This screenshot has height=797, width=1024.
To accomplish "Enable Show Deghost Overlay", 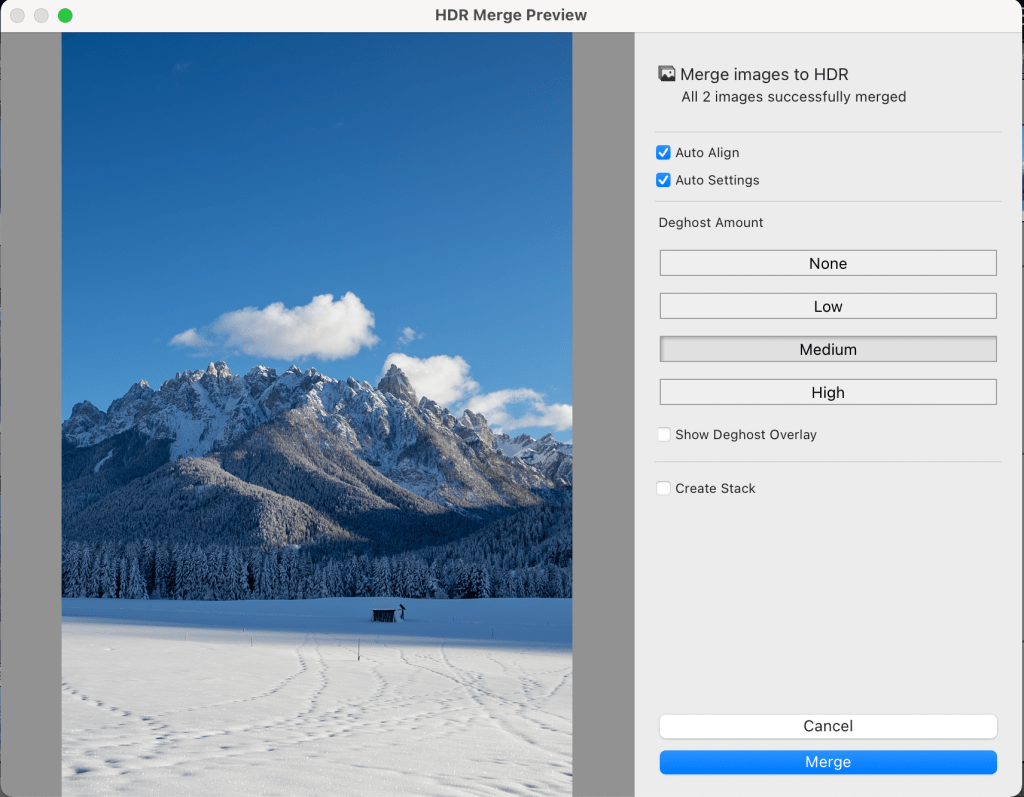I will [x=663, y=435].
